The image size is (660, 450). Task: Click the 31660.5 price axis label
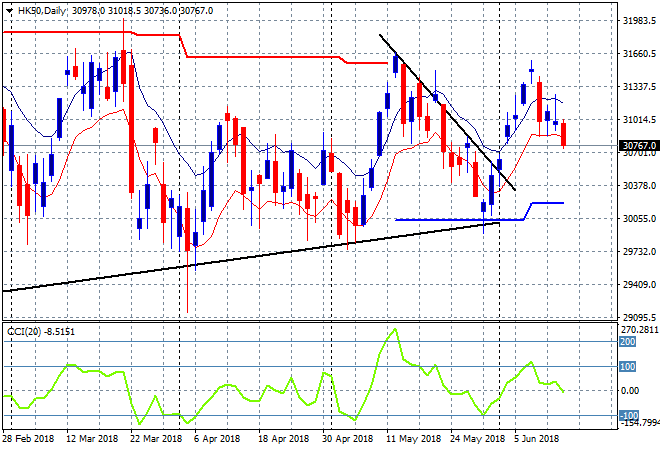point(639,53)
